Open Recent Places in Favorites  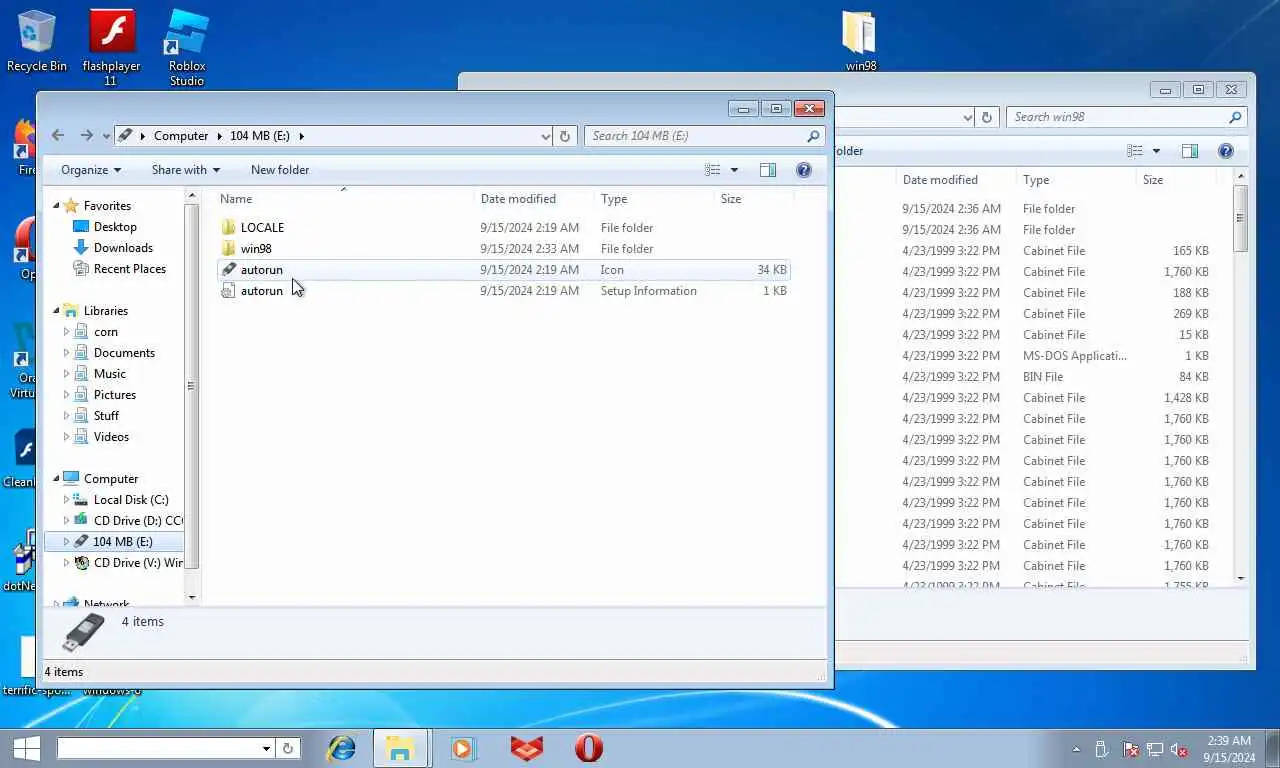[129, 269]
